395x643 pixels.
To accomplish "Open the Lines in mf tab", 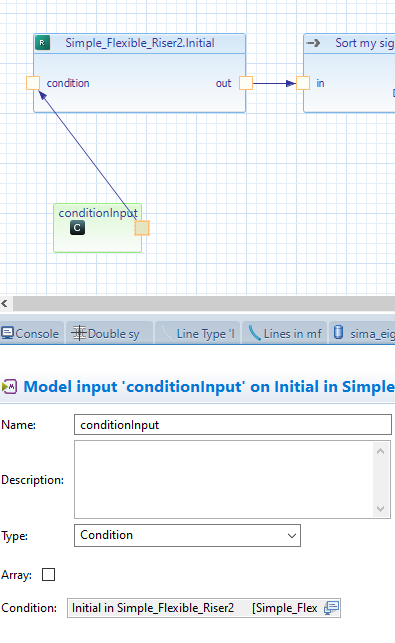I will tap(284, 333).
